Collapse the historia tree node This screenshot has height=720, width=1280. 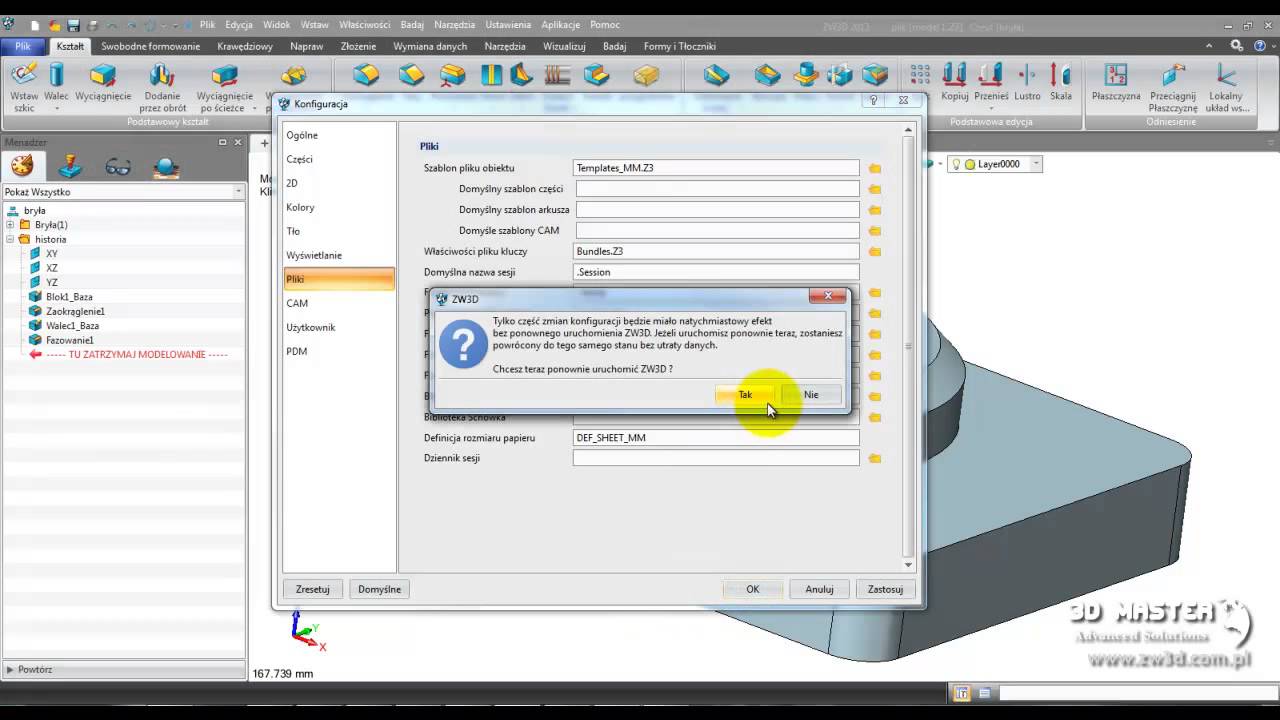point(10,239)
